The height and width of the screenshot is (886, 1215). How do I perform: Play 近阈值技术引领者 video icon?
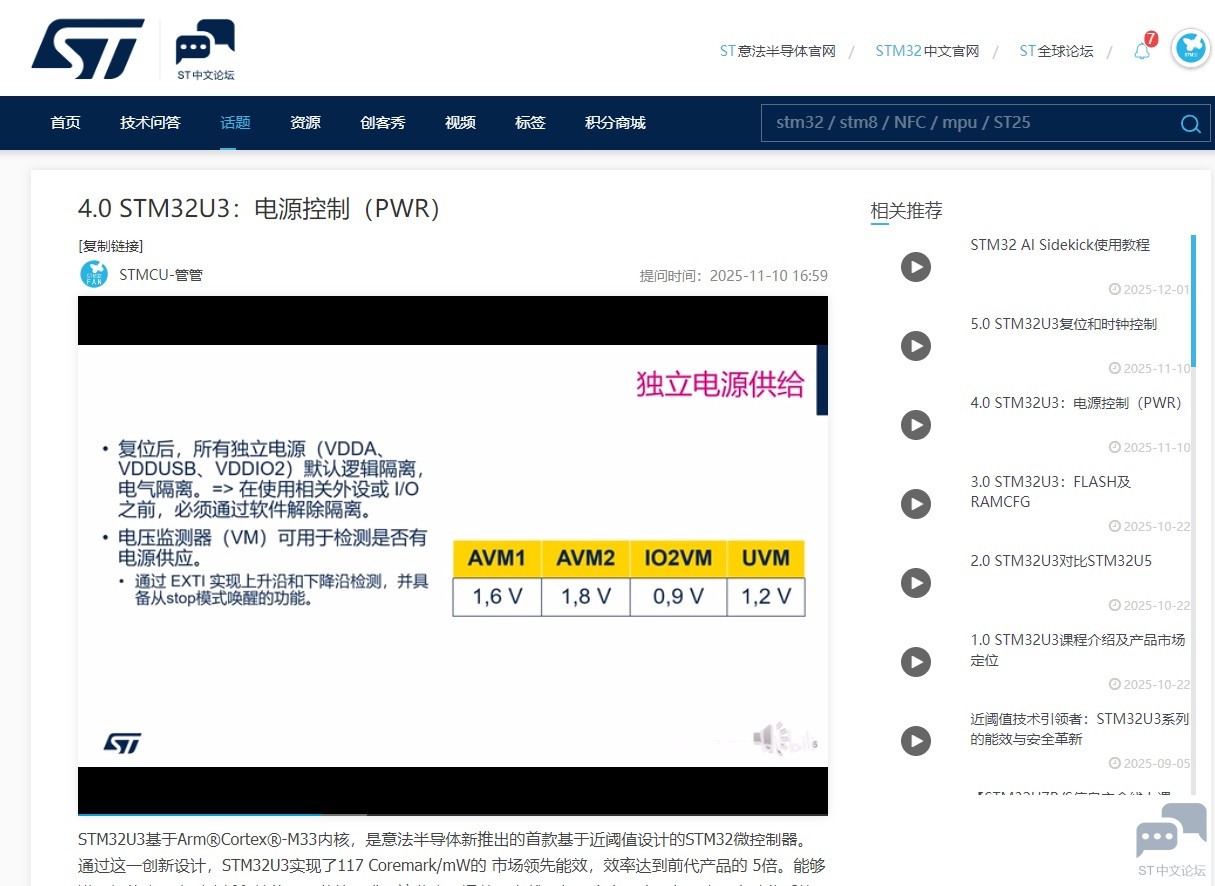[916, 740]
